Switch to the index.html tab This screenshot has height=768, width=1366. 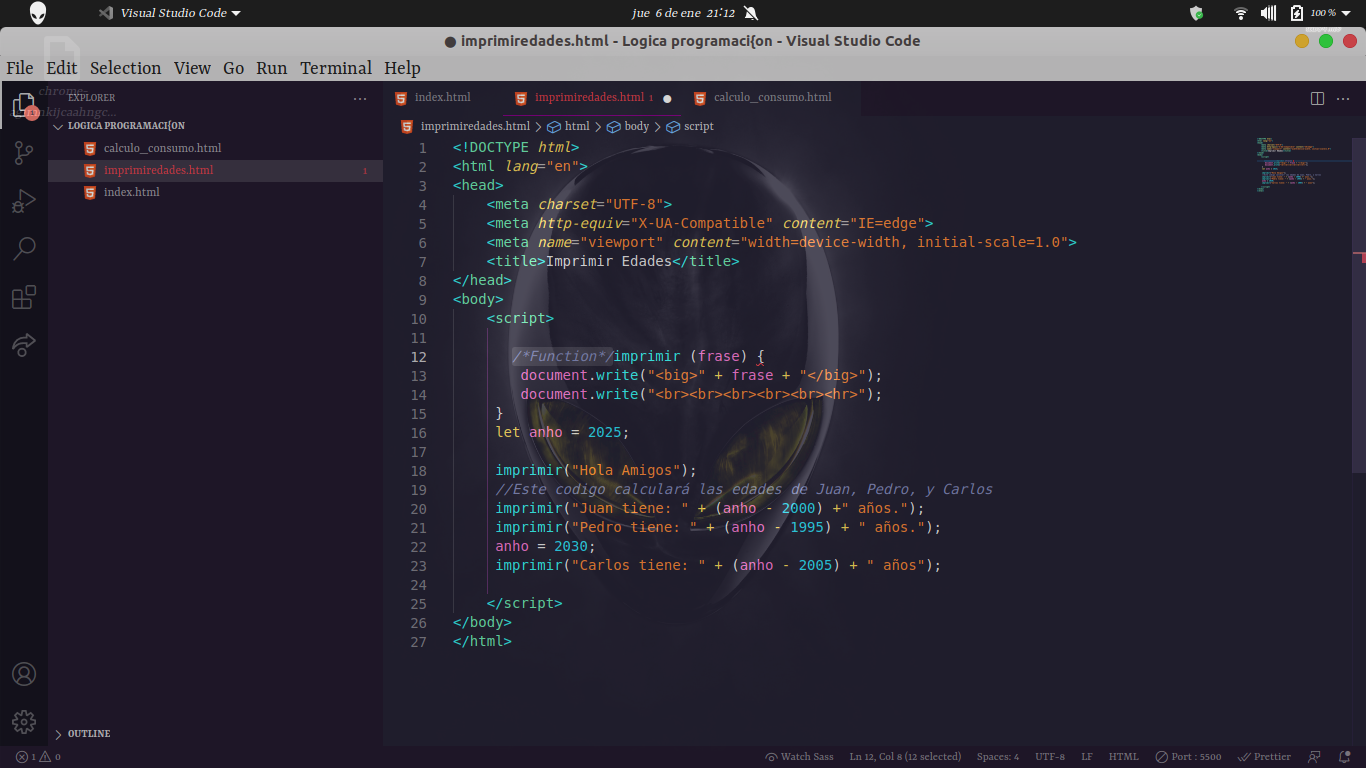click(x=442, y=98)
